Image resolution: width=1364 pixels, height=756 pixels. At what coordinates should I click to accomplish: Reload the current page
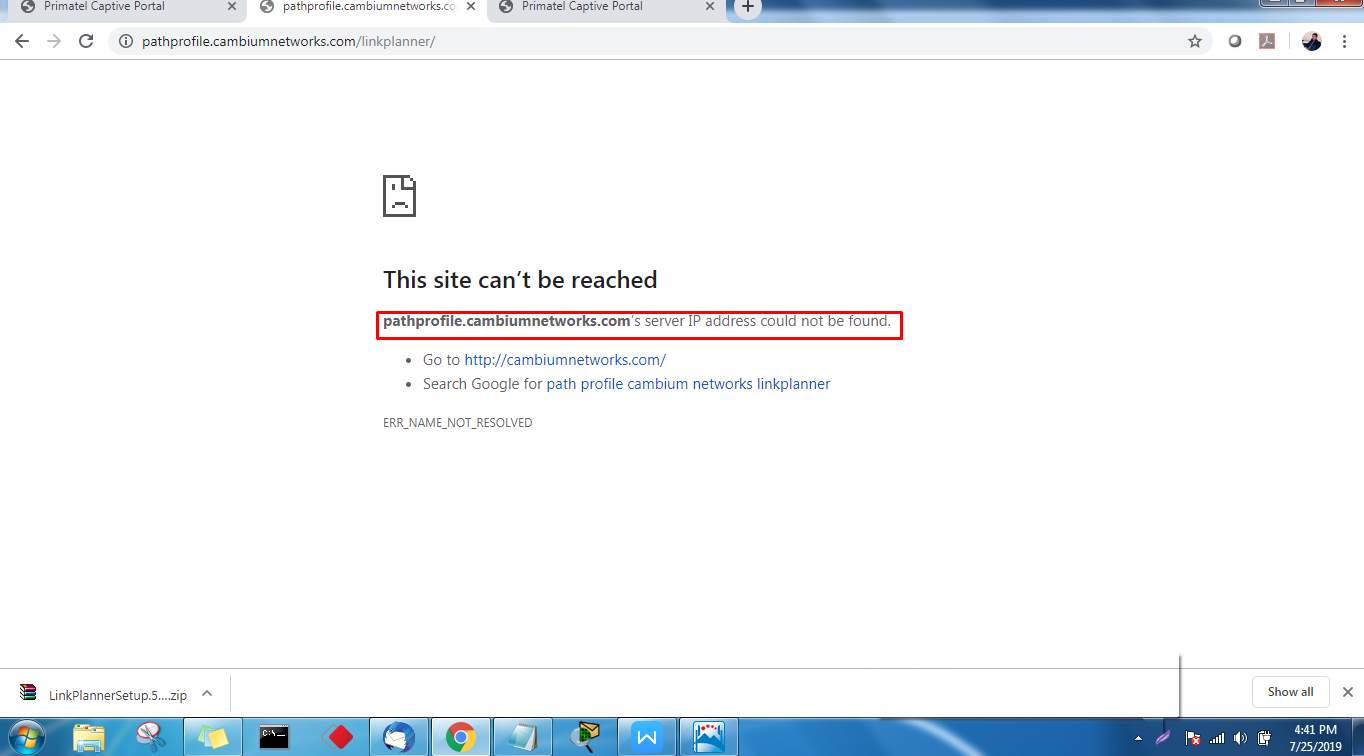pos(85,41)
